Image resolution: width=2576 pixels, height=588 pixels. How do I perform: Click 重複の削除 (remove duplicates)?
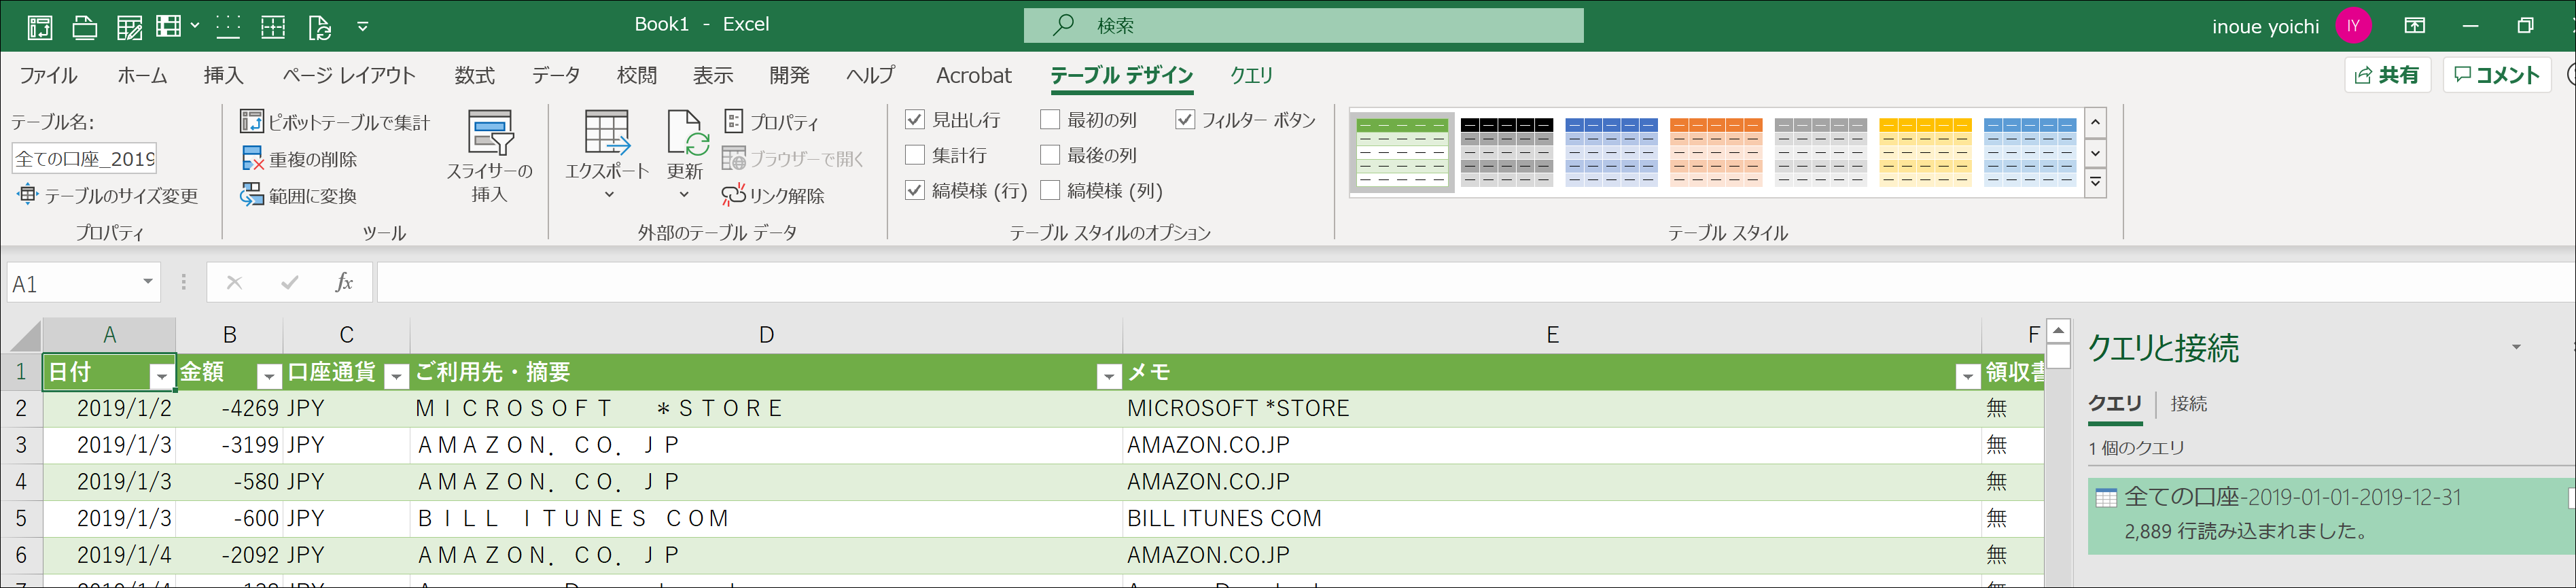[299, 159]
